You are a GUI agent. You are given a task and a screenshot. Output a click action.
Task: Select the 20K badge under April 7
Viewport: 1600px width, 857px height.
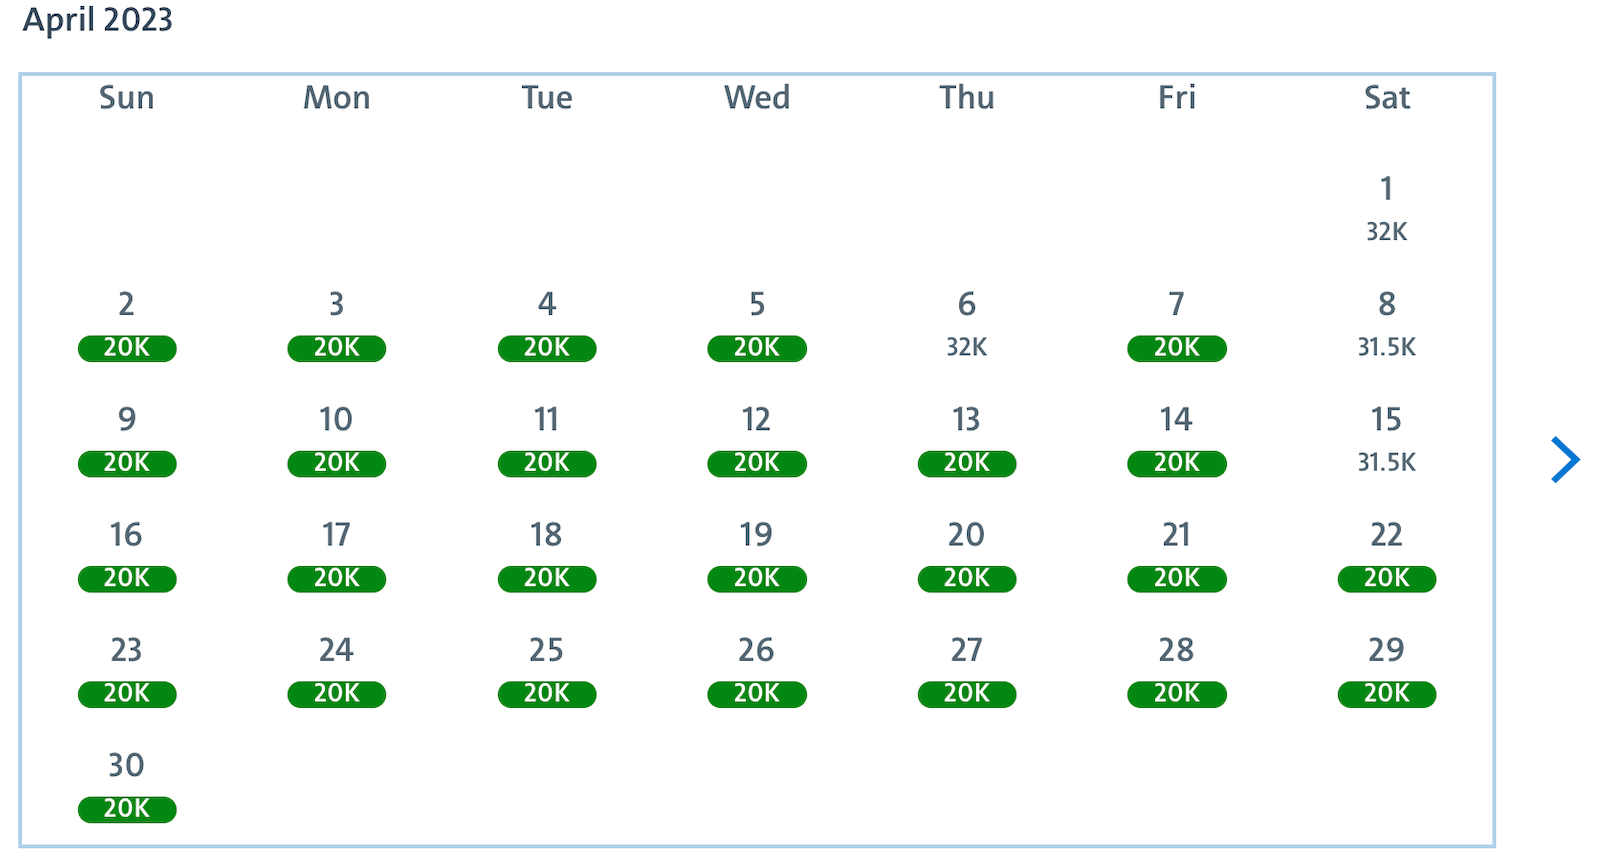(x=1176, y=348)
